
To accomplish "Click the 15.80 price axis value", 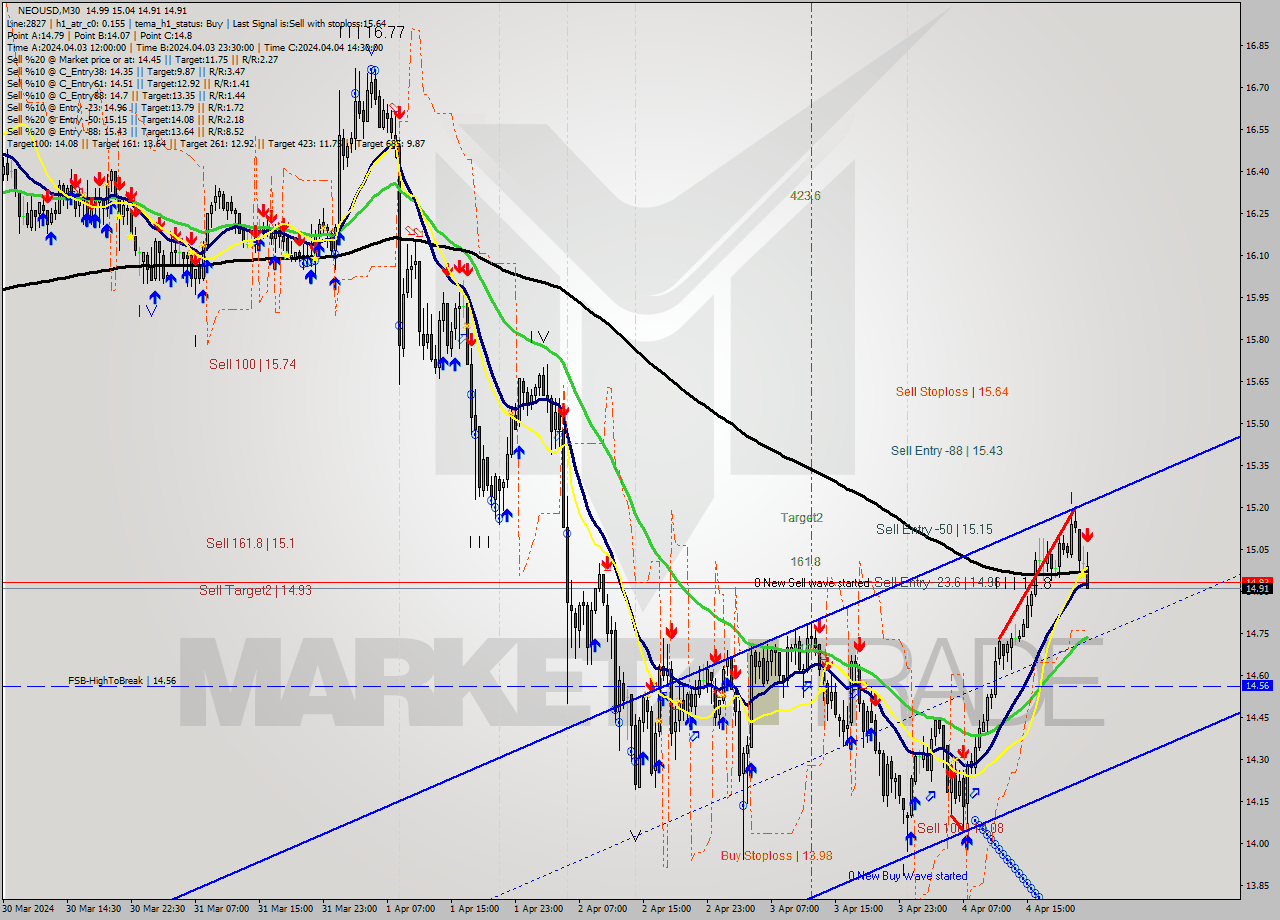I will point(1257,340).
